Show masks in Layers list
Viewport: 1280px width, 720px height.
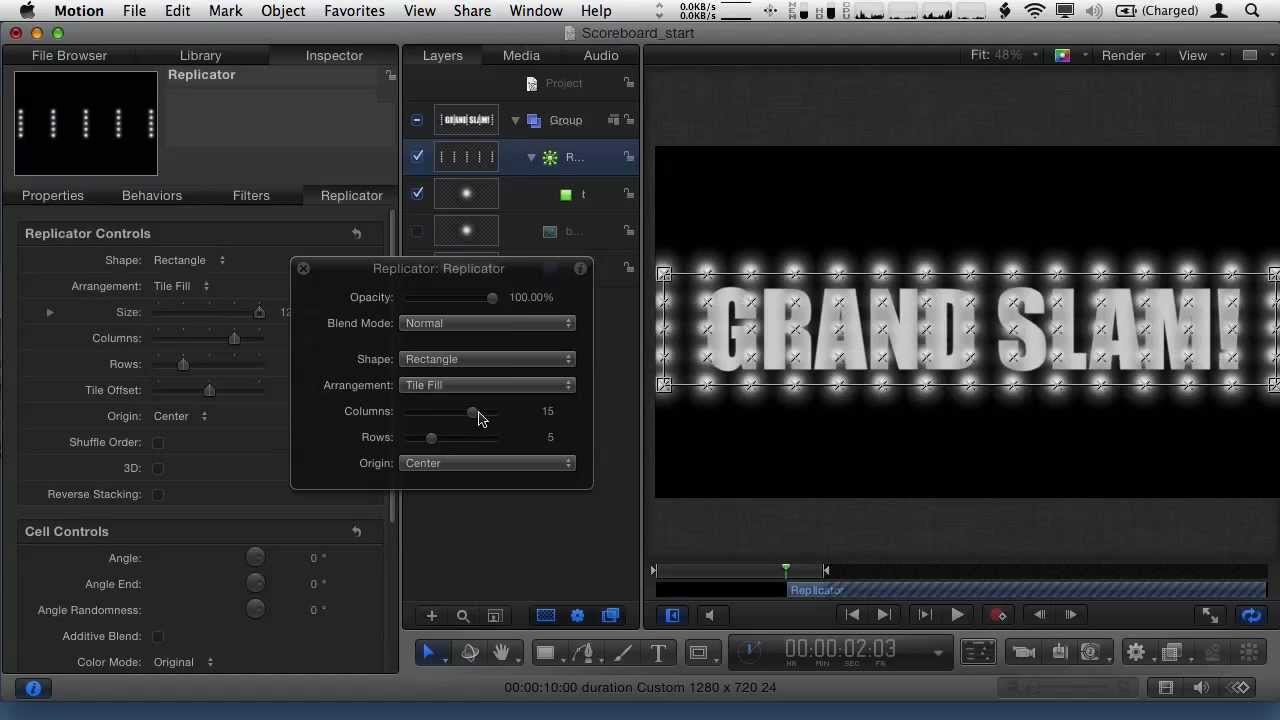[x=546, y=616]
